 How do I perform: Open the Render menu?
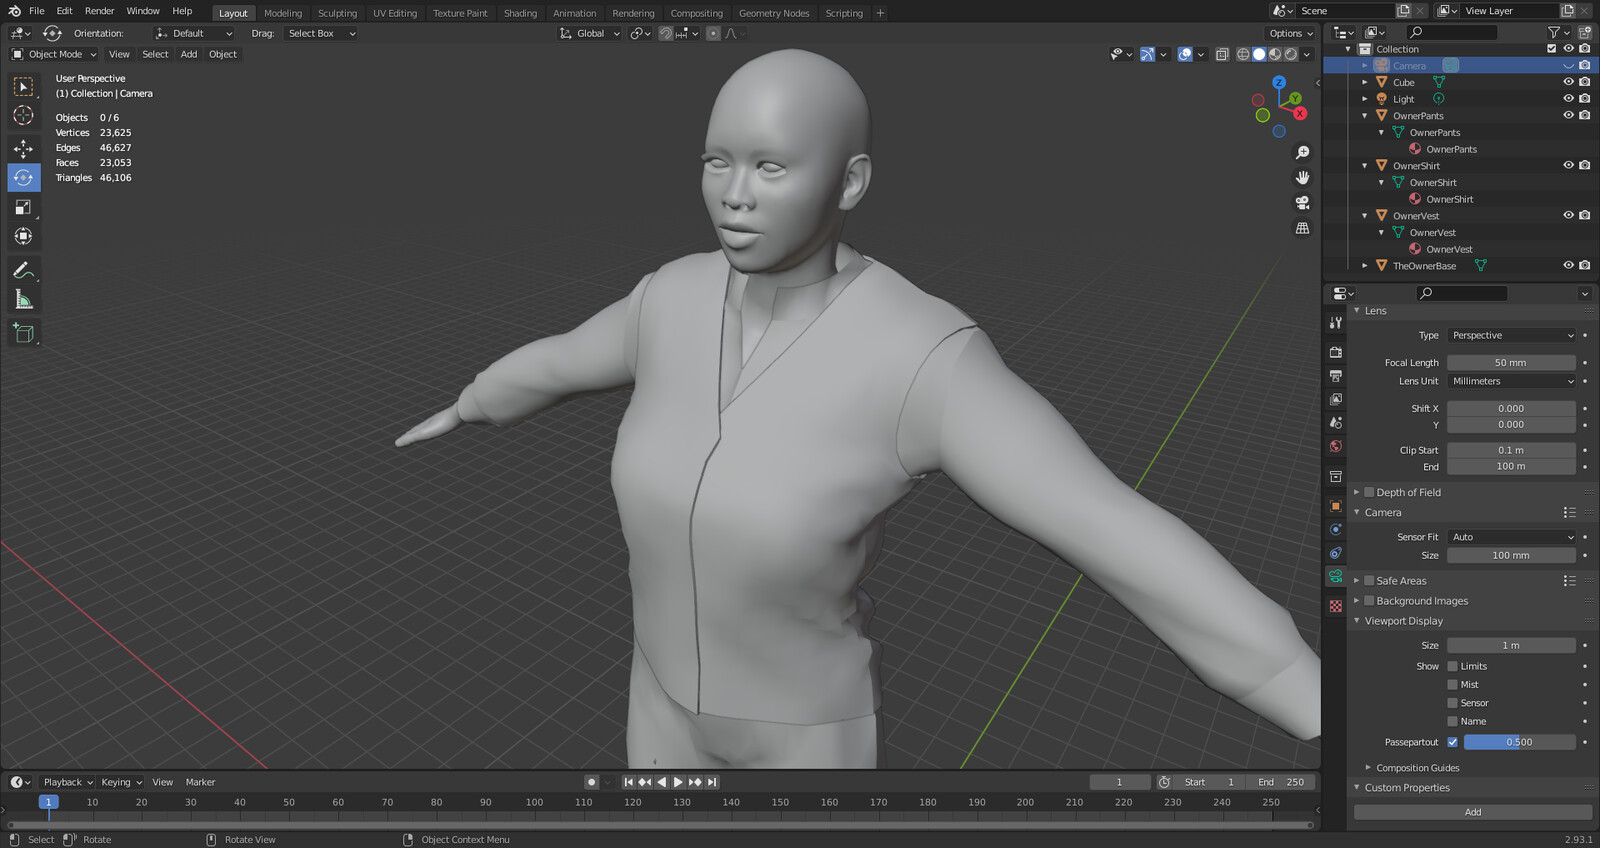99,11
